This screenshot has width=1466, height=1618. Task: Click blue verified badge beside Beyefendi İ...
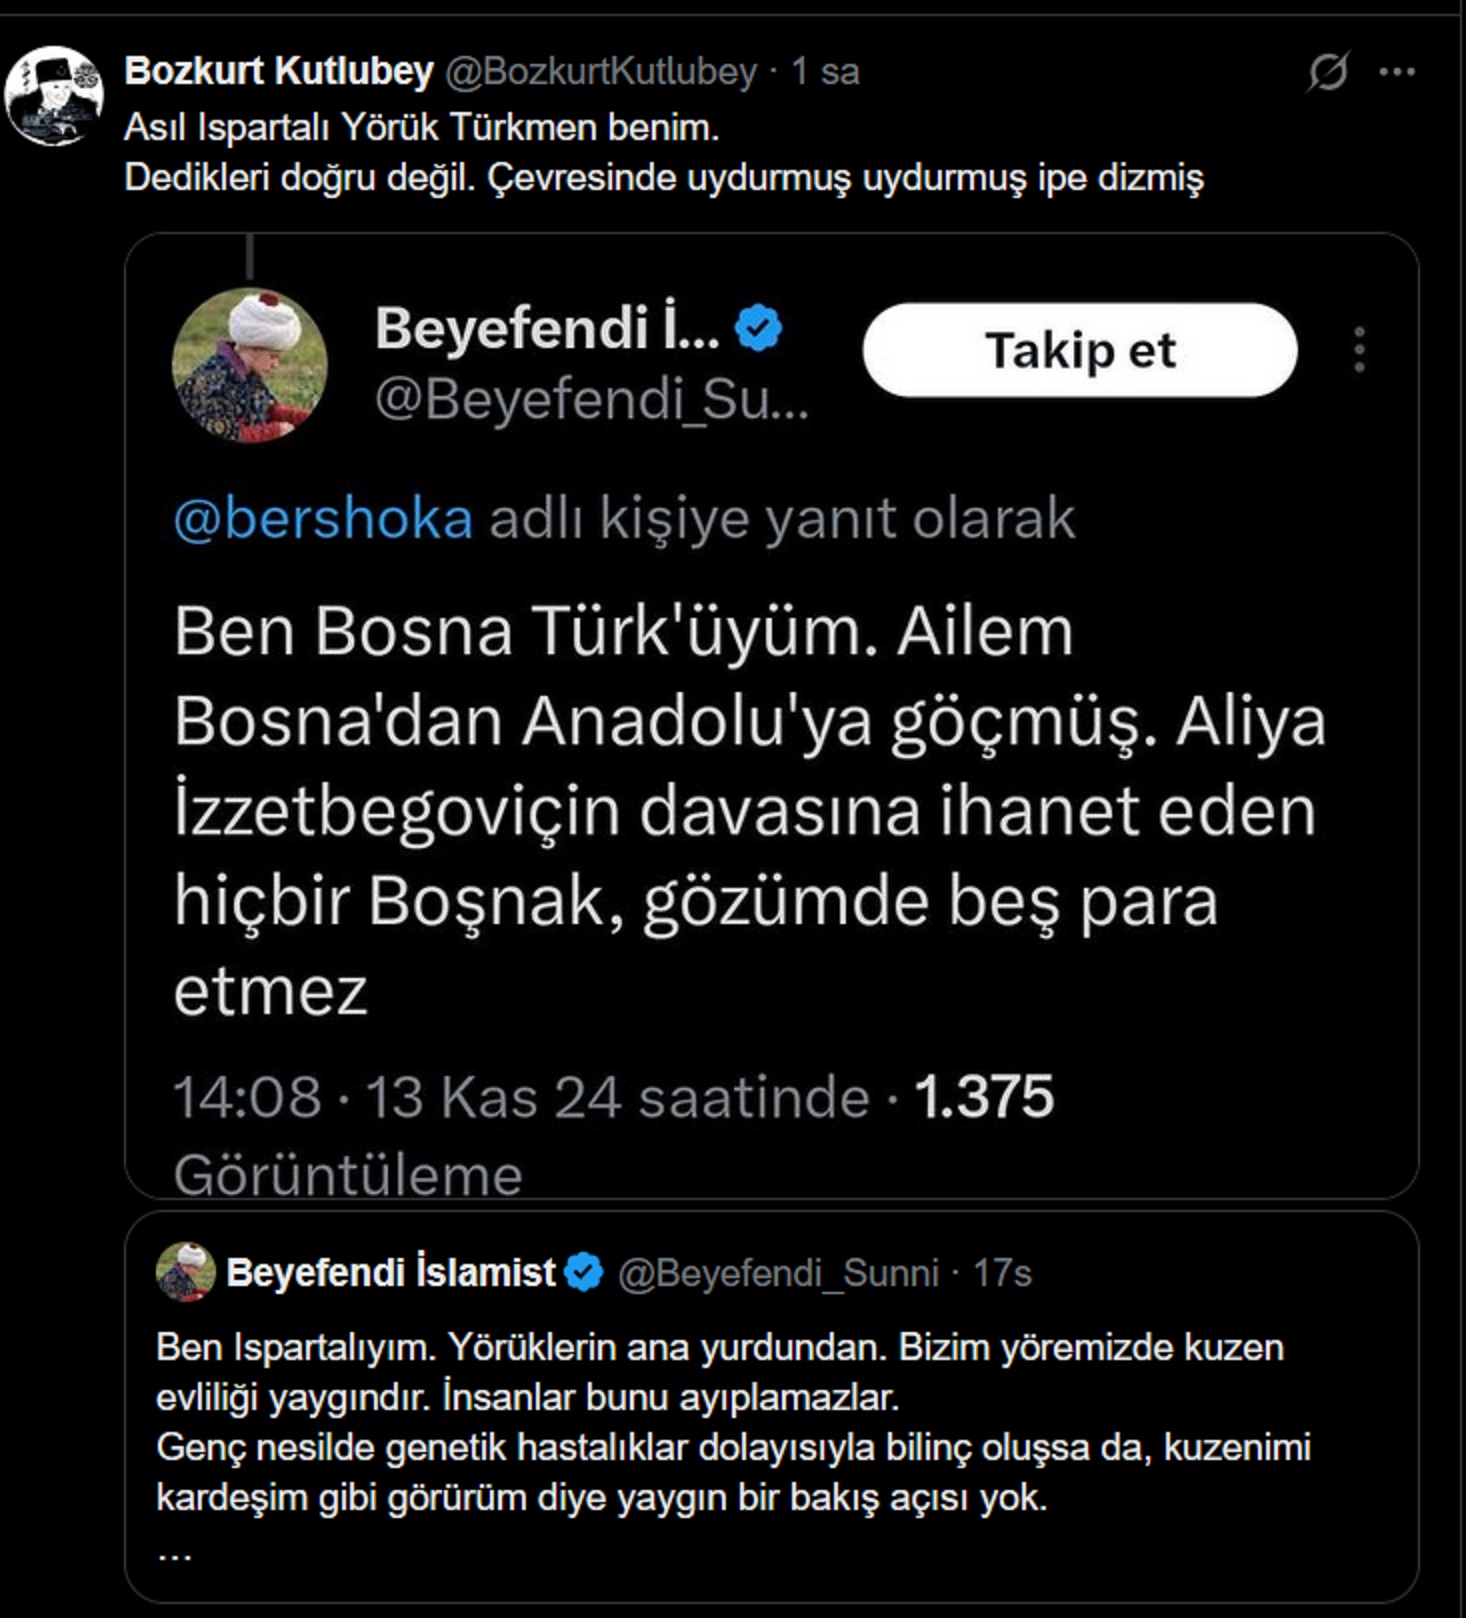(x=759, y=328)
